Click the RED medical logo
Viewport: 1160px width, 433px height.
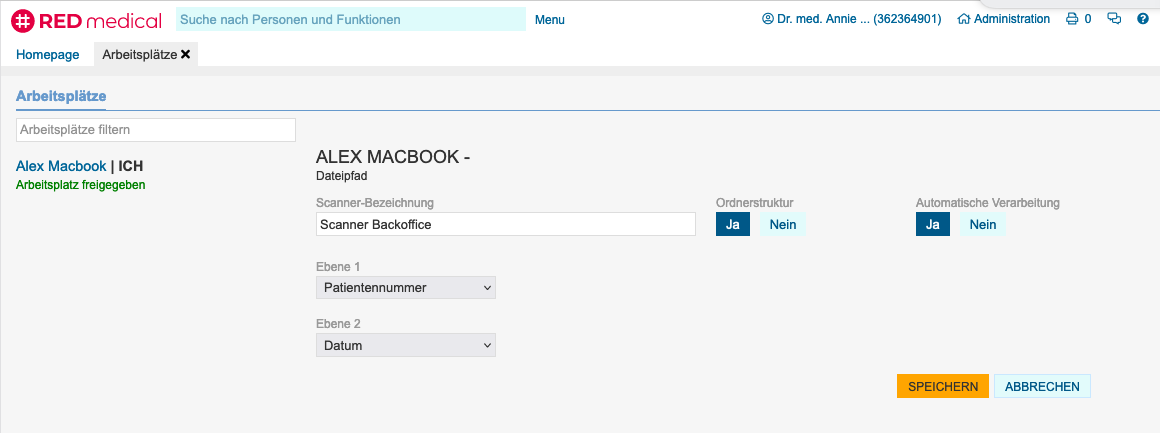point(86,19)
